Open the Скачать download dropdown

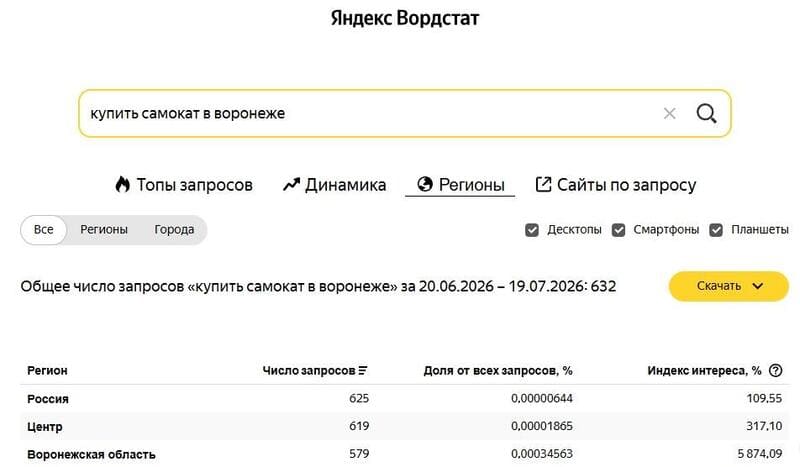click(729, 286)
